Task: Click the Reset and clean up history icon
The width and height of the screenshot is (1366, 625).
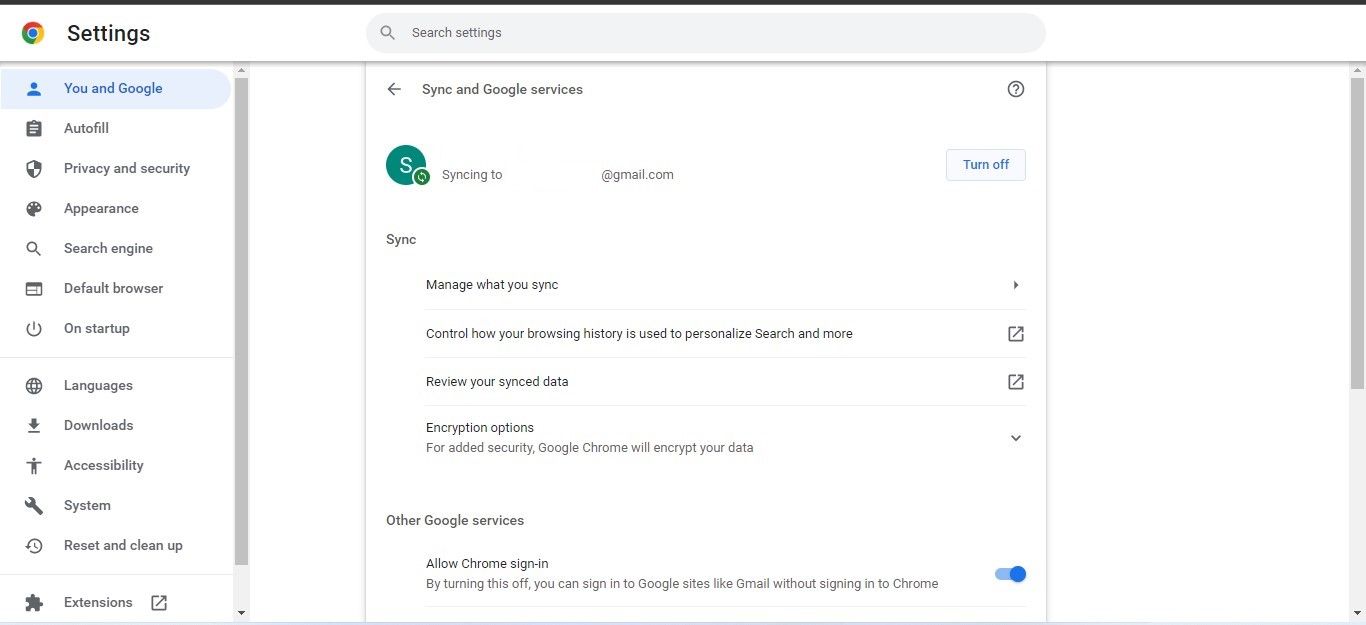Action: (34, 546)
